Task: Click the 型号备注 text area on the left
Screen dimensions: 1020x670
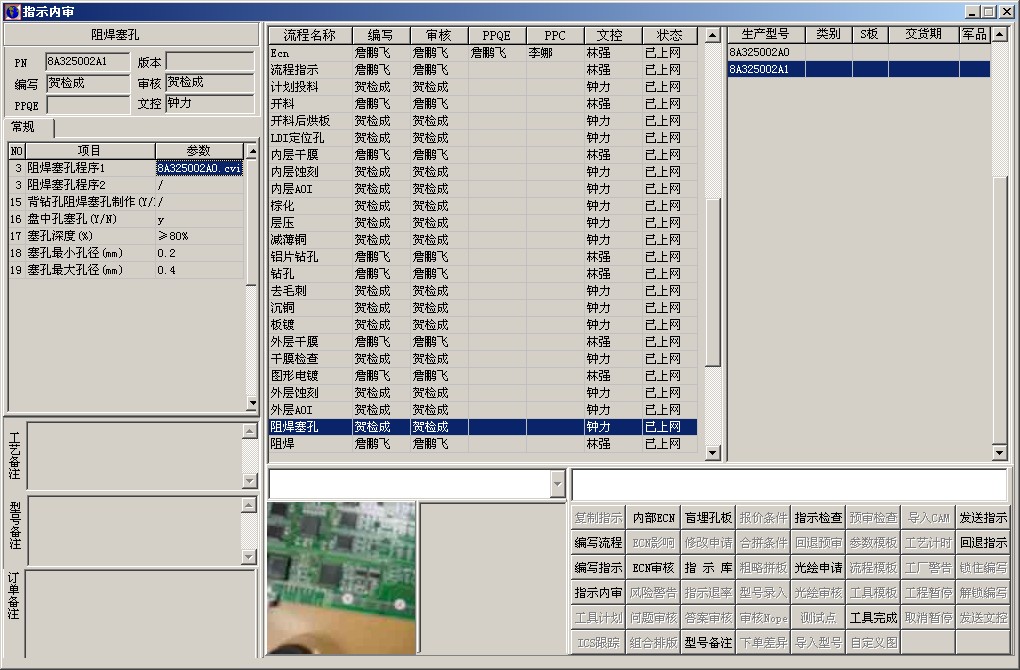Action: click(135, 531)
